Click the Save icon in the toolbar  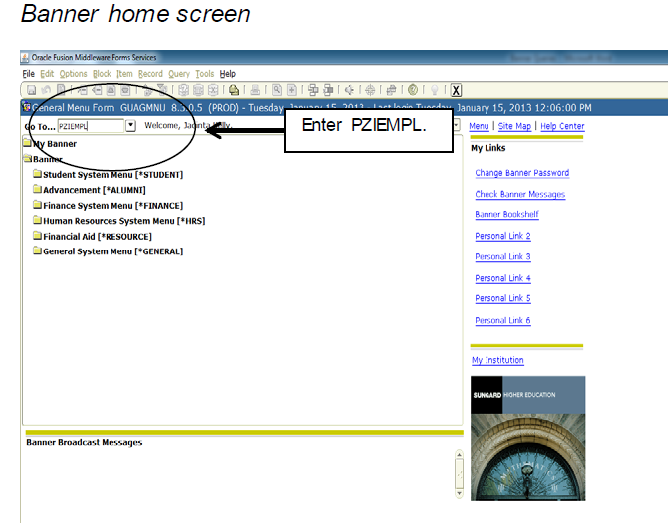tap(33, 90)
